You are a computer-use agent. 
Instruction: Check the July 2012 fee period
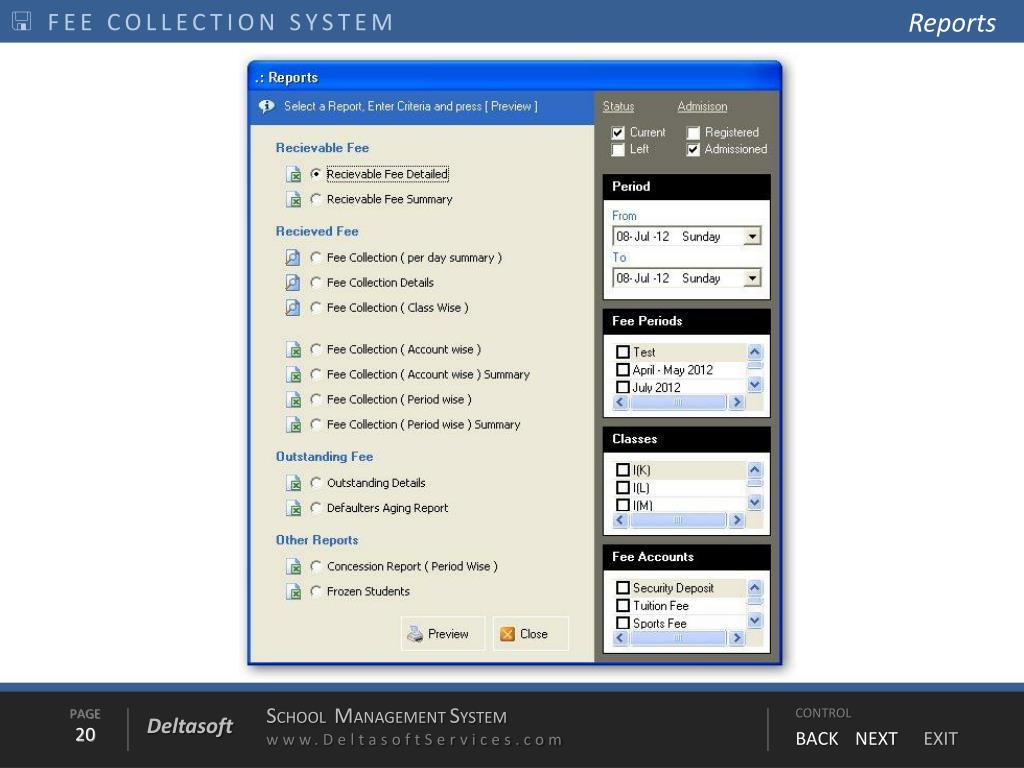coord(623,387)
